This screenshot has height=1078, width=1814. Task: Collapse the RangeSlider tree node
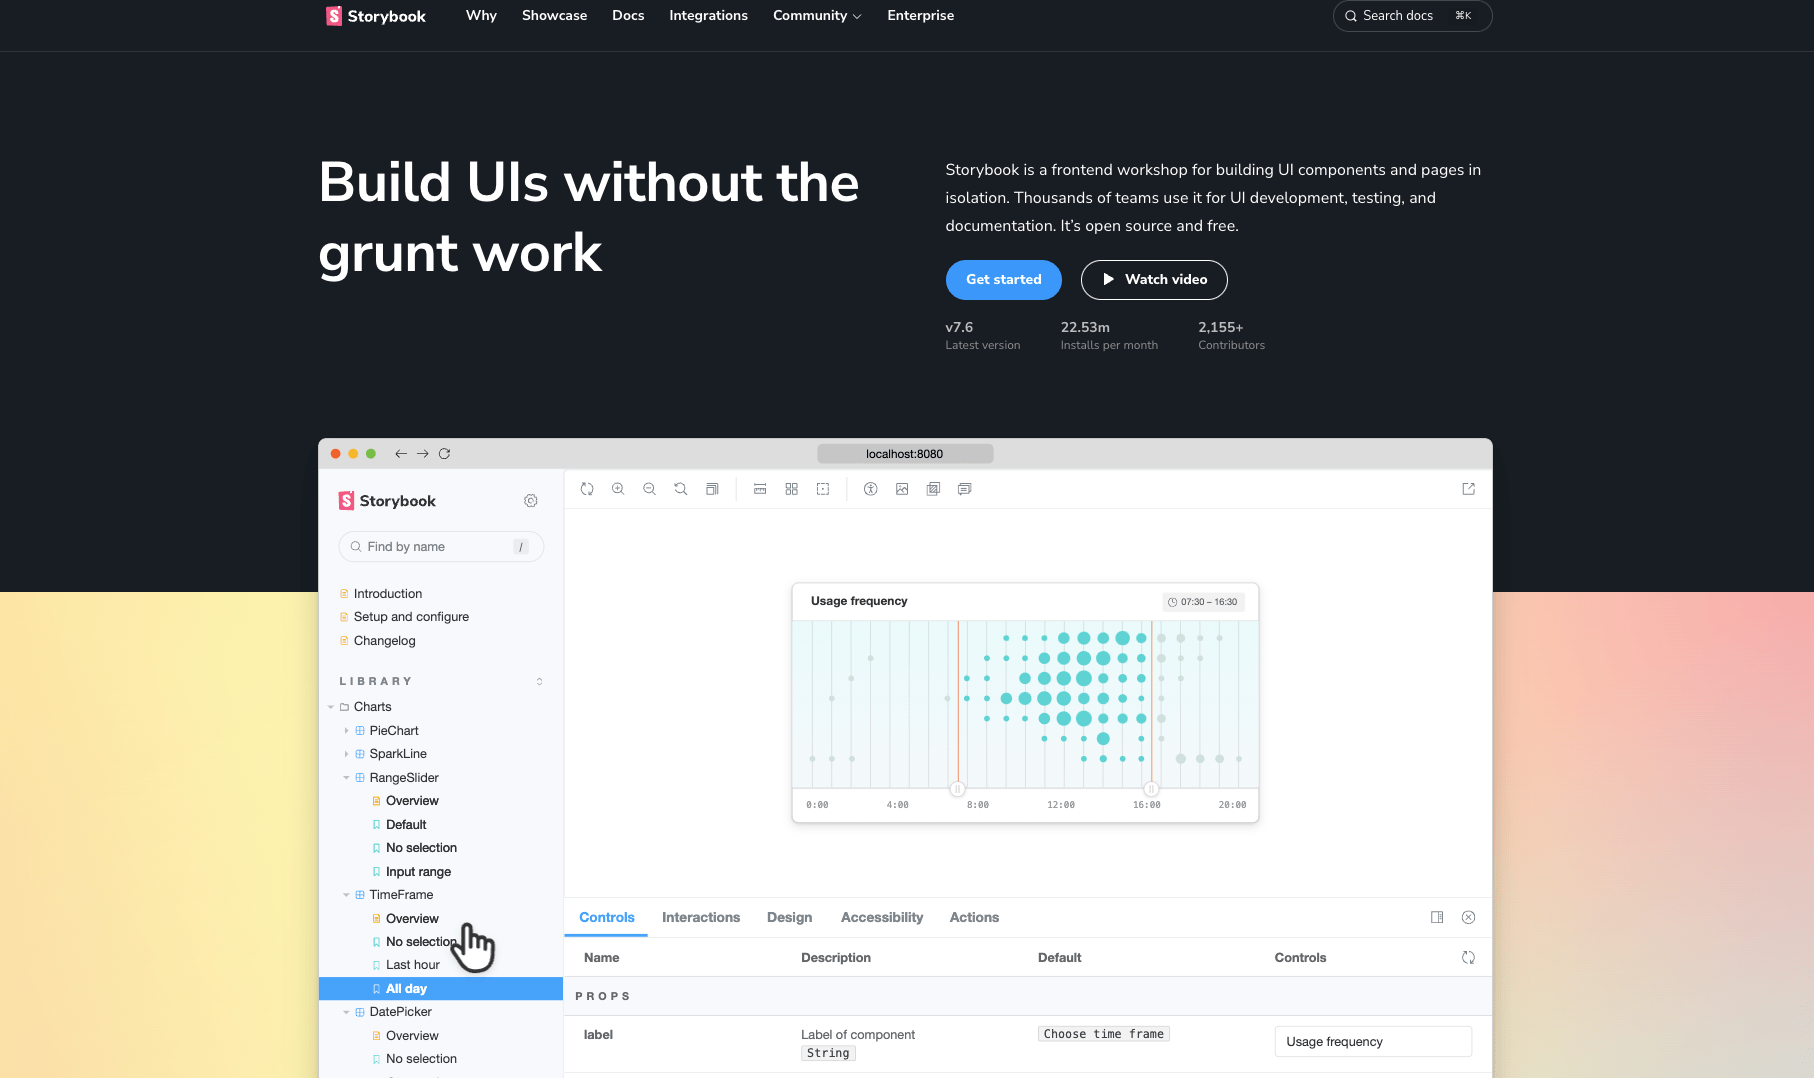[347, 778]
